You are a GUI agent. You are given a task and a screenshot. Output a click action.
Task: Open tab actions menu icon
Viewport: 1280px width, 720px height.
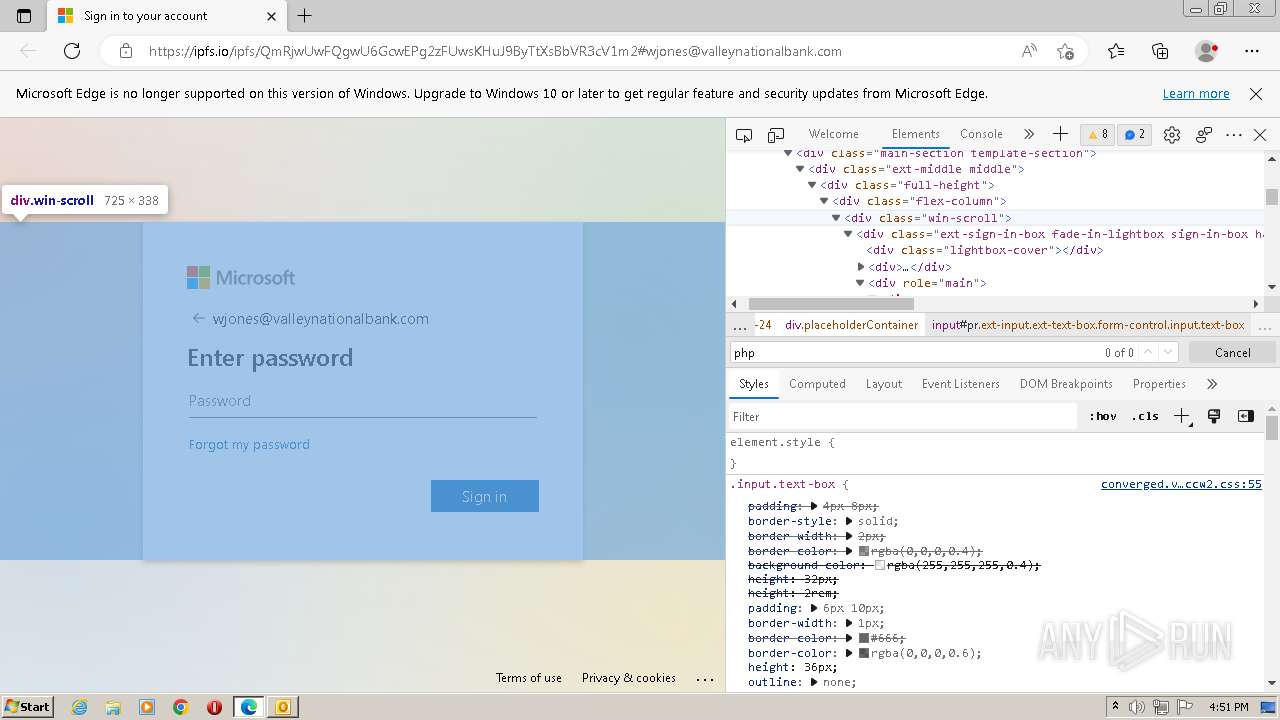pyautogui.click(x=24, y=16)
